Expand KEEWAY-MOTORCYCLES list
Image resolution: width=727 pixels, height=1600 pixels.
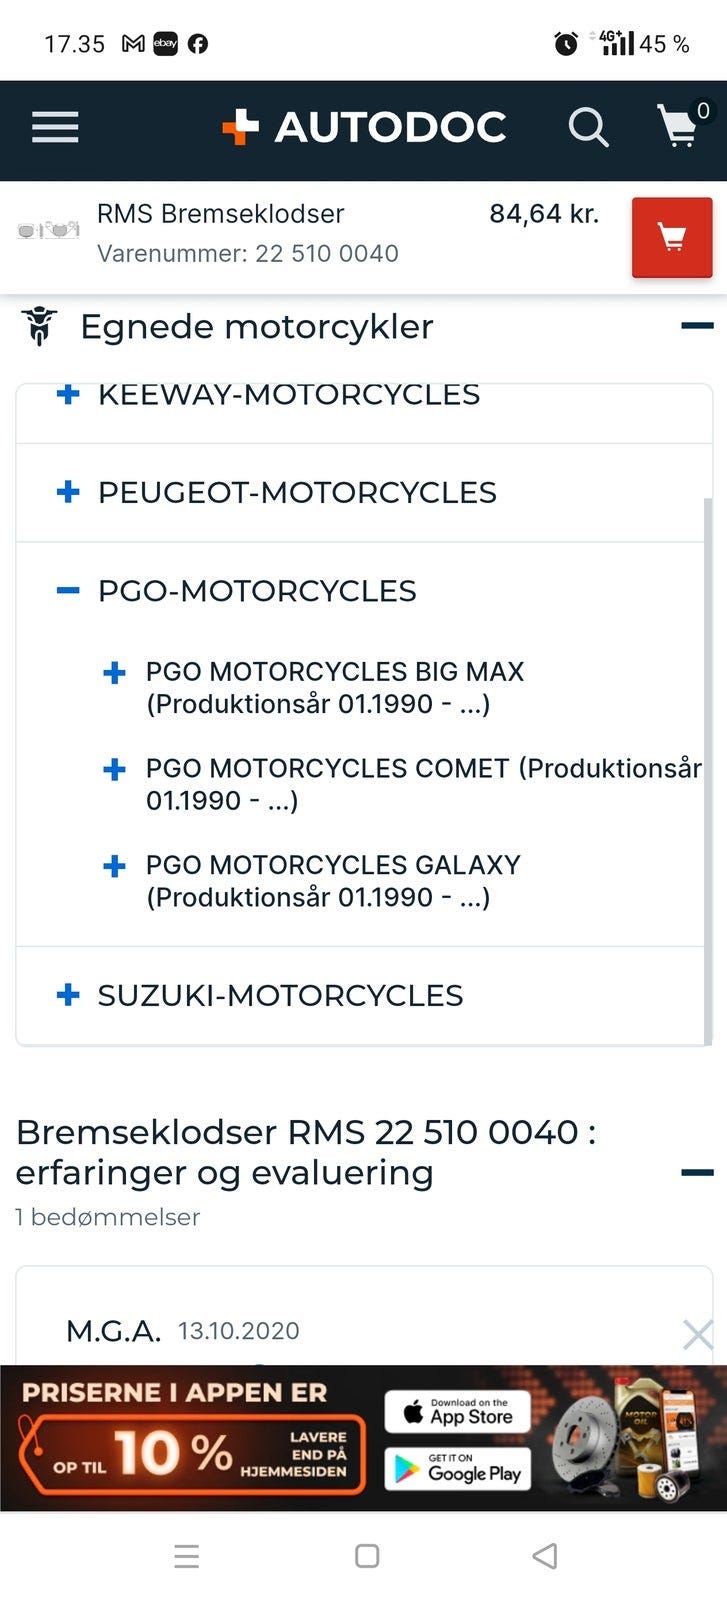click(68, 396)
